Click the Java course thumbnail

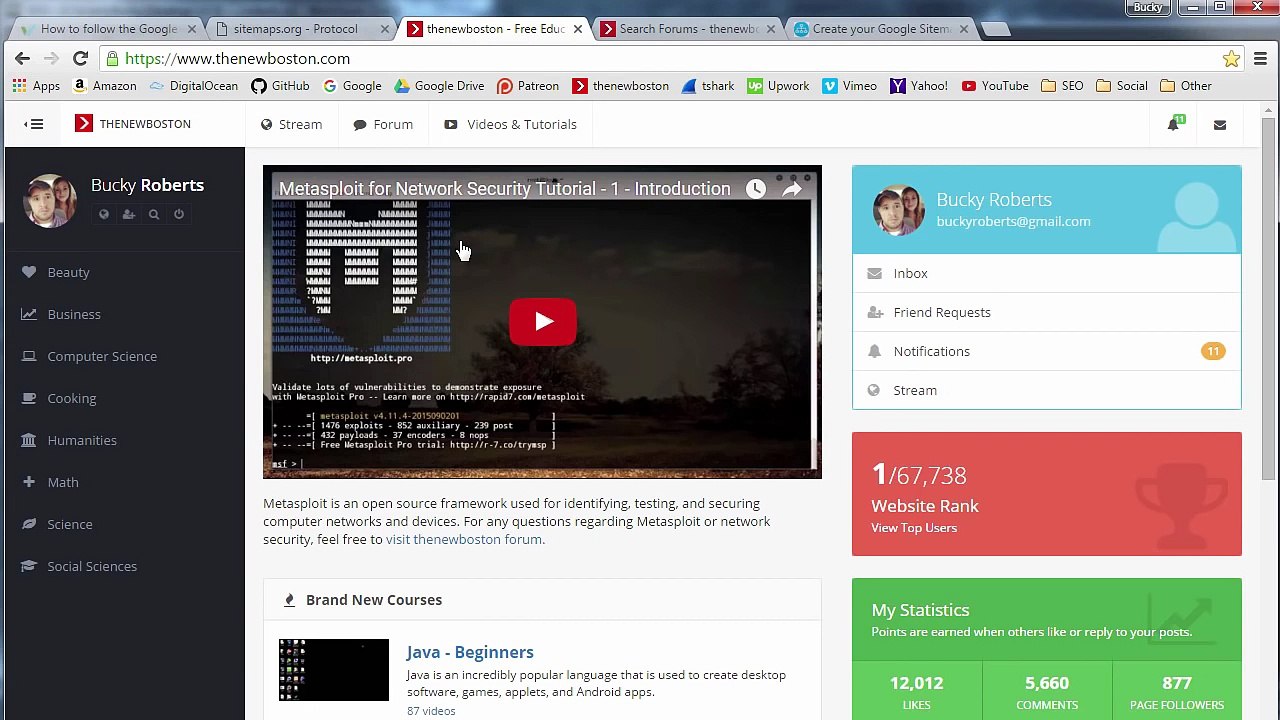[x=334, y=670]
